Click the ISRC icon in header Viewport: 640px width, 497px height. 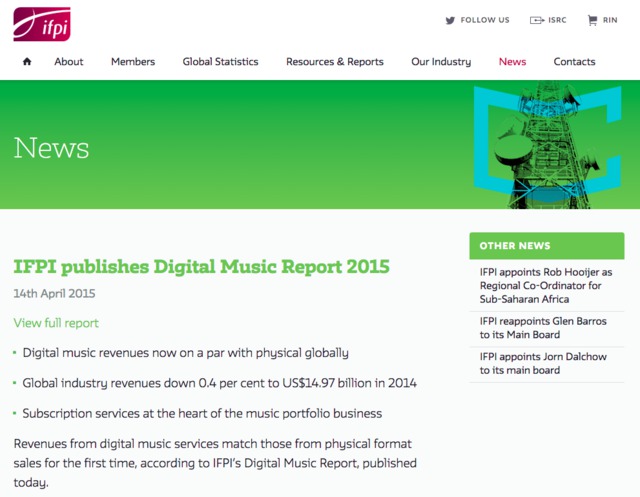tap(536, 20)
